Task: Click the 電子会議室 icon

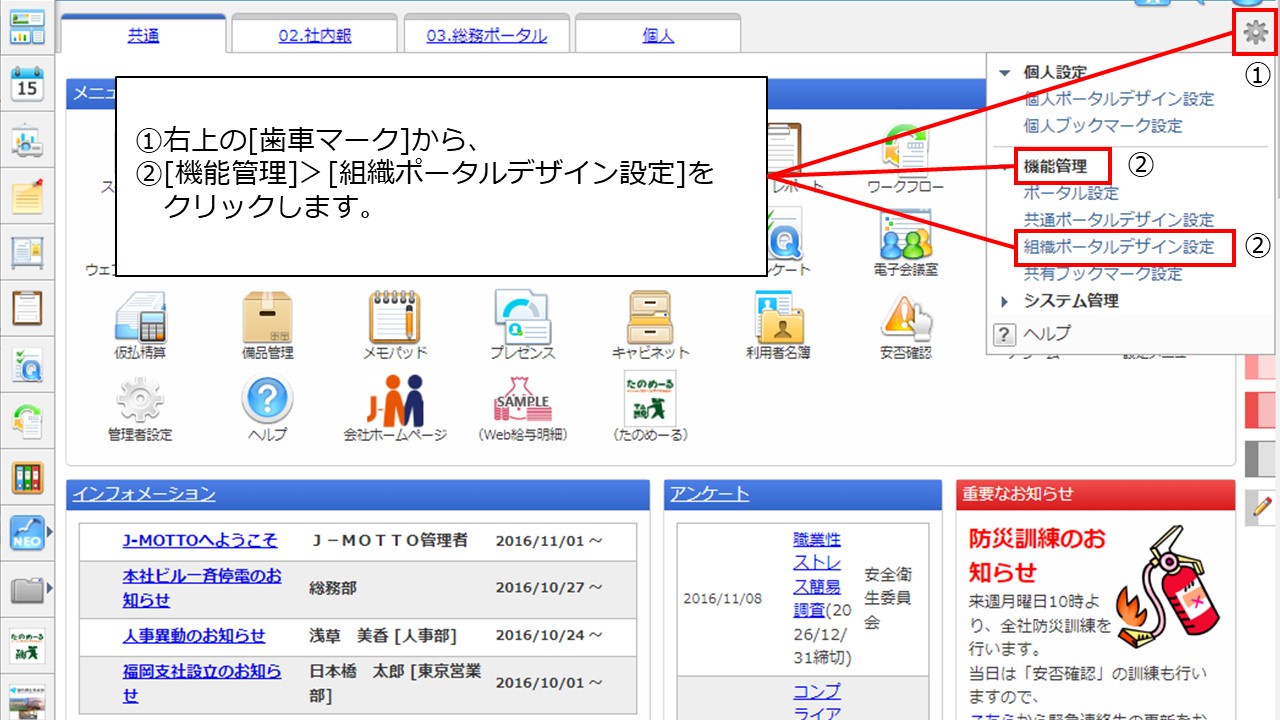Action: pyautogui.click(x=905, y=240)
